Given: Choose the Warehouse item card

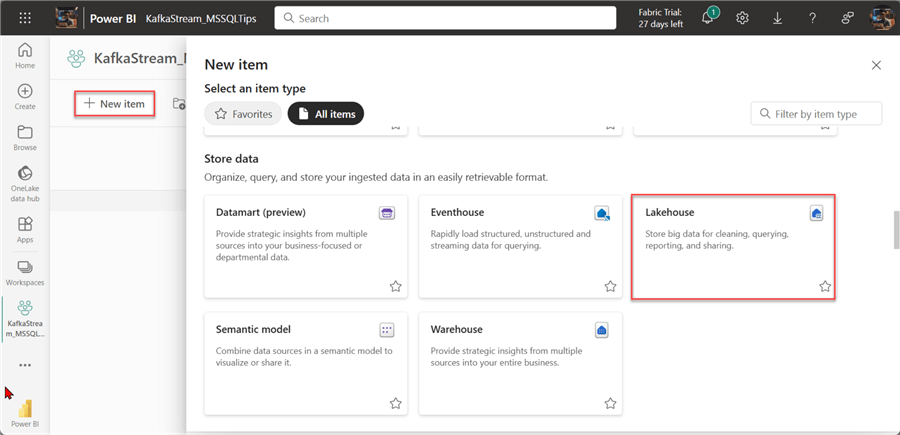Looking at the screenshot, I should click(520, 362).
